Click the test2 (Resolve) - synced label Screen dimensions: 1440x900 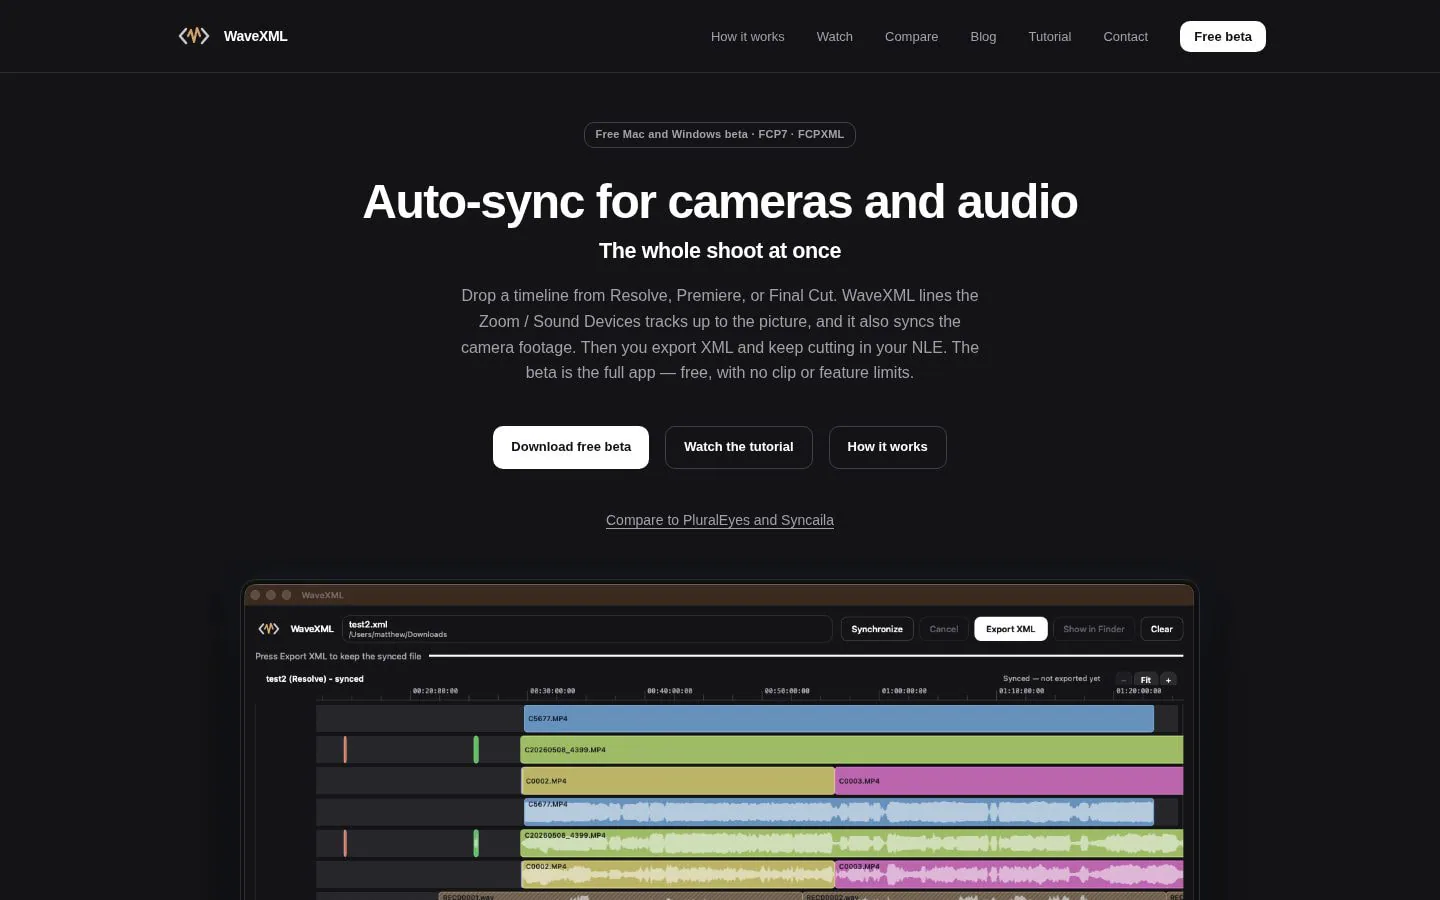315,679
